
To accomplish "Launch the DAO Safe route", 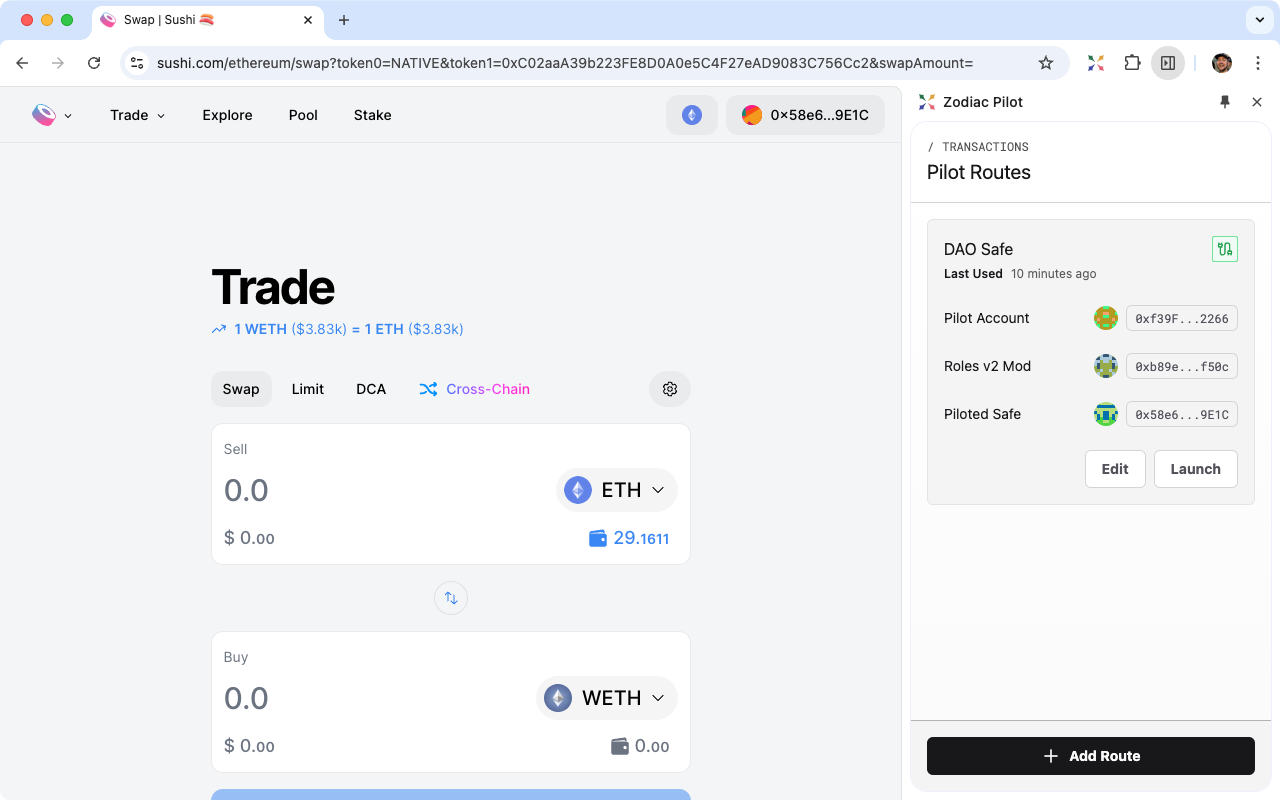I will (x=1196, y=469).
